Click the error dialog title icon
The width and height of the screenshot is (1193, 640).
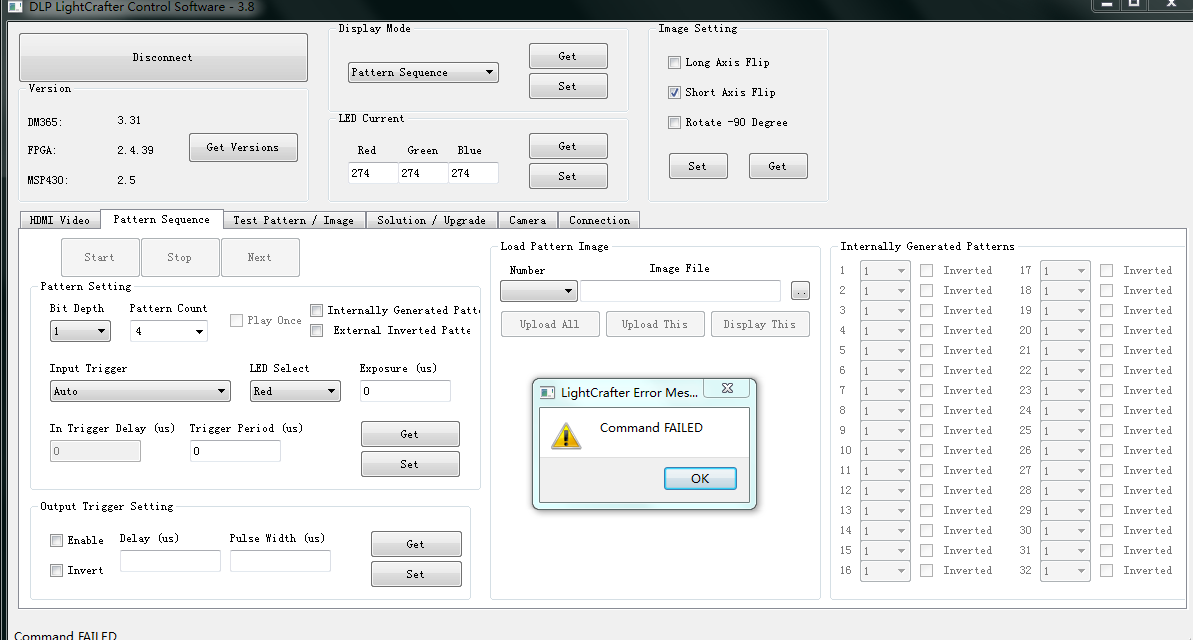pos(547,393)
